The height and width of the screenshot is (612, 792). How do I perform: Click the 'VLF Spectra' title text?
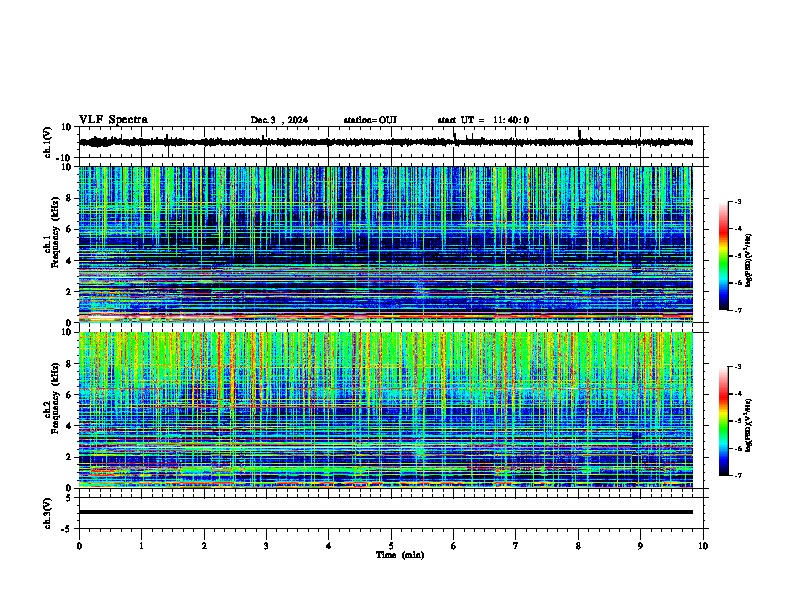(113, 120)
